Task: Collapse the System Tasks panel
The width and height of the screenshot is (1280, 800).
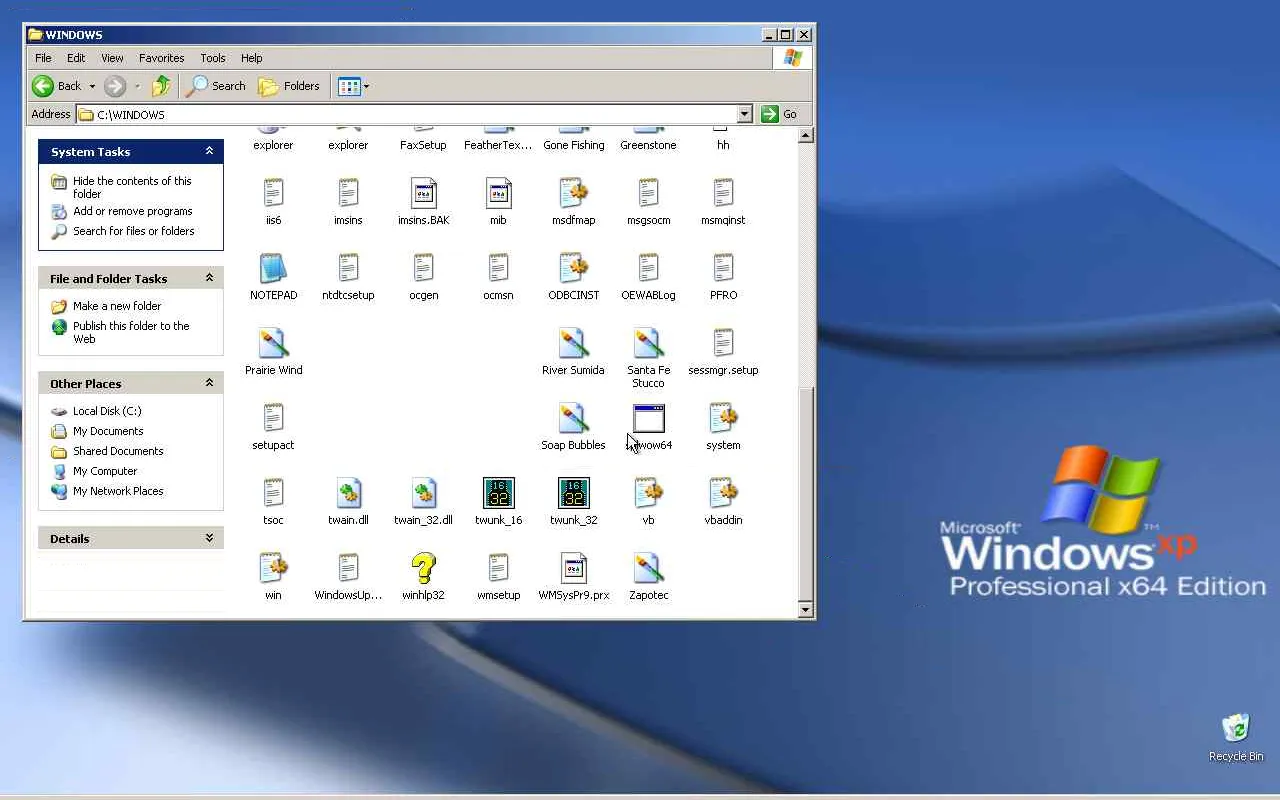Action: (x=209, y=151)
